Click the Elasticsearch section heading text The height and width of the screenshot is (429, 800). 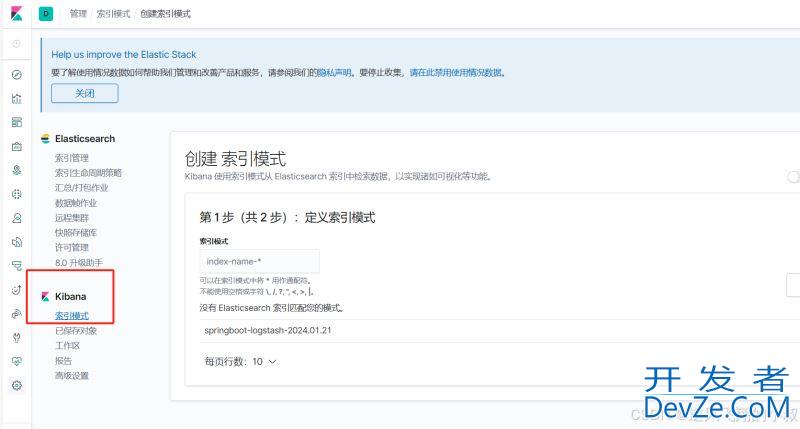pos(85,139)
